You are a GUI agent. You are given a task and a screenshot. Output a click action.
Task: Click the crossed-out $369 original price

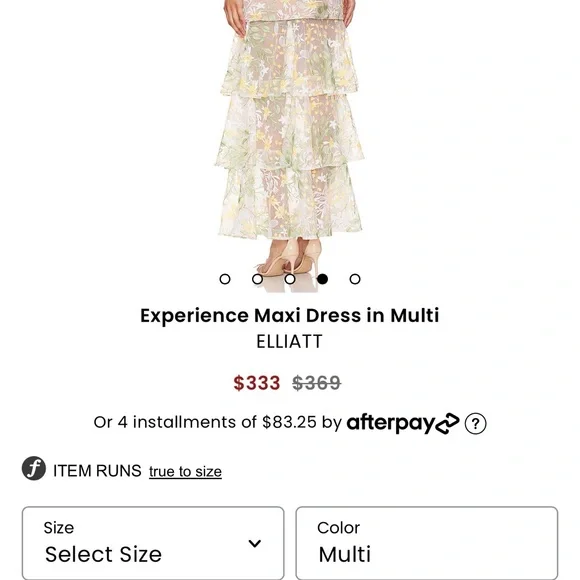click(317, 383)
